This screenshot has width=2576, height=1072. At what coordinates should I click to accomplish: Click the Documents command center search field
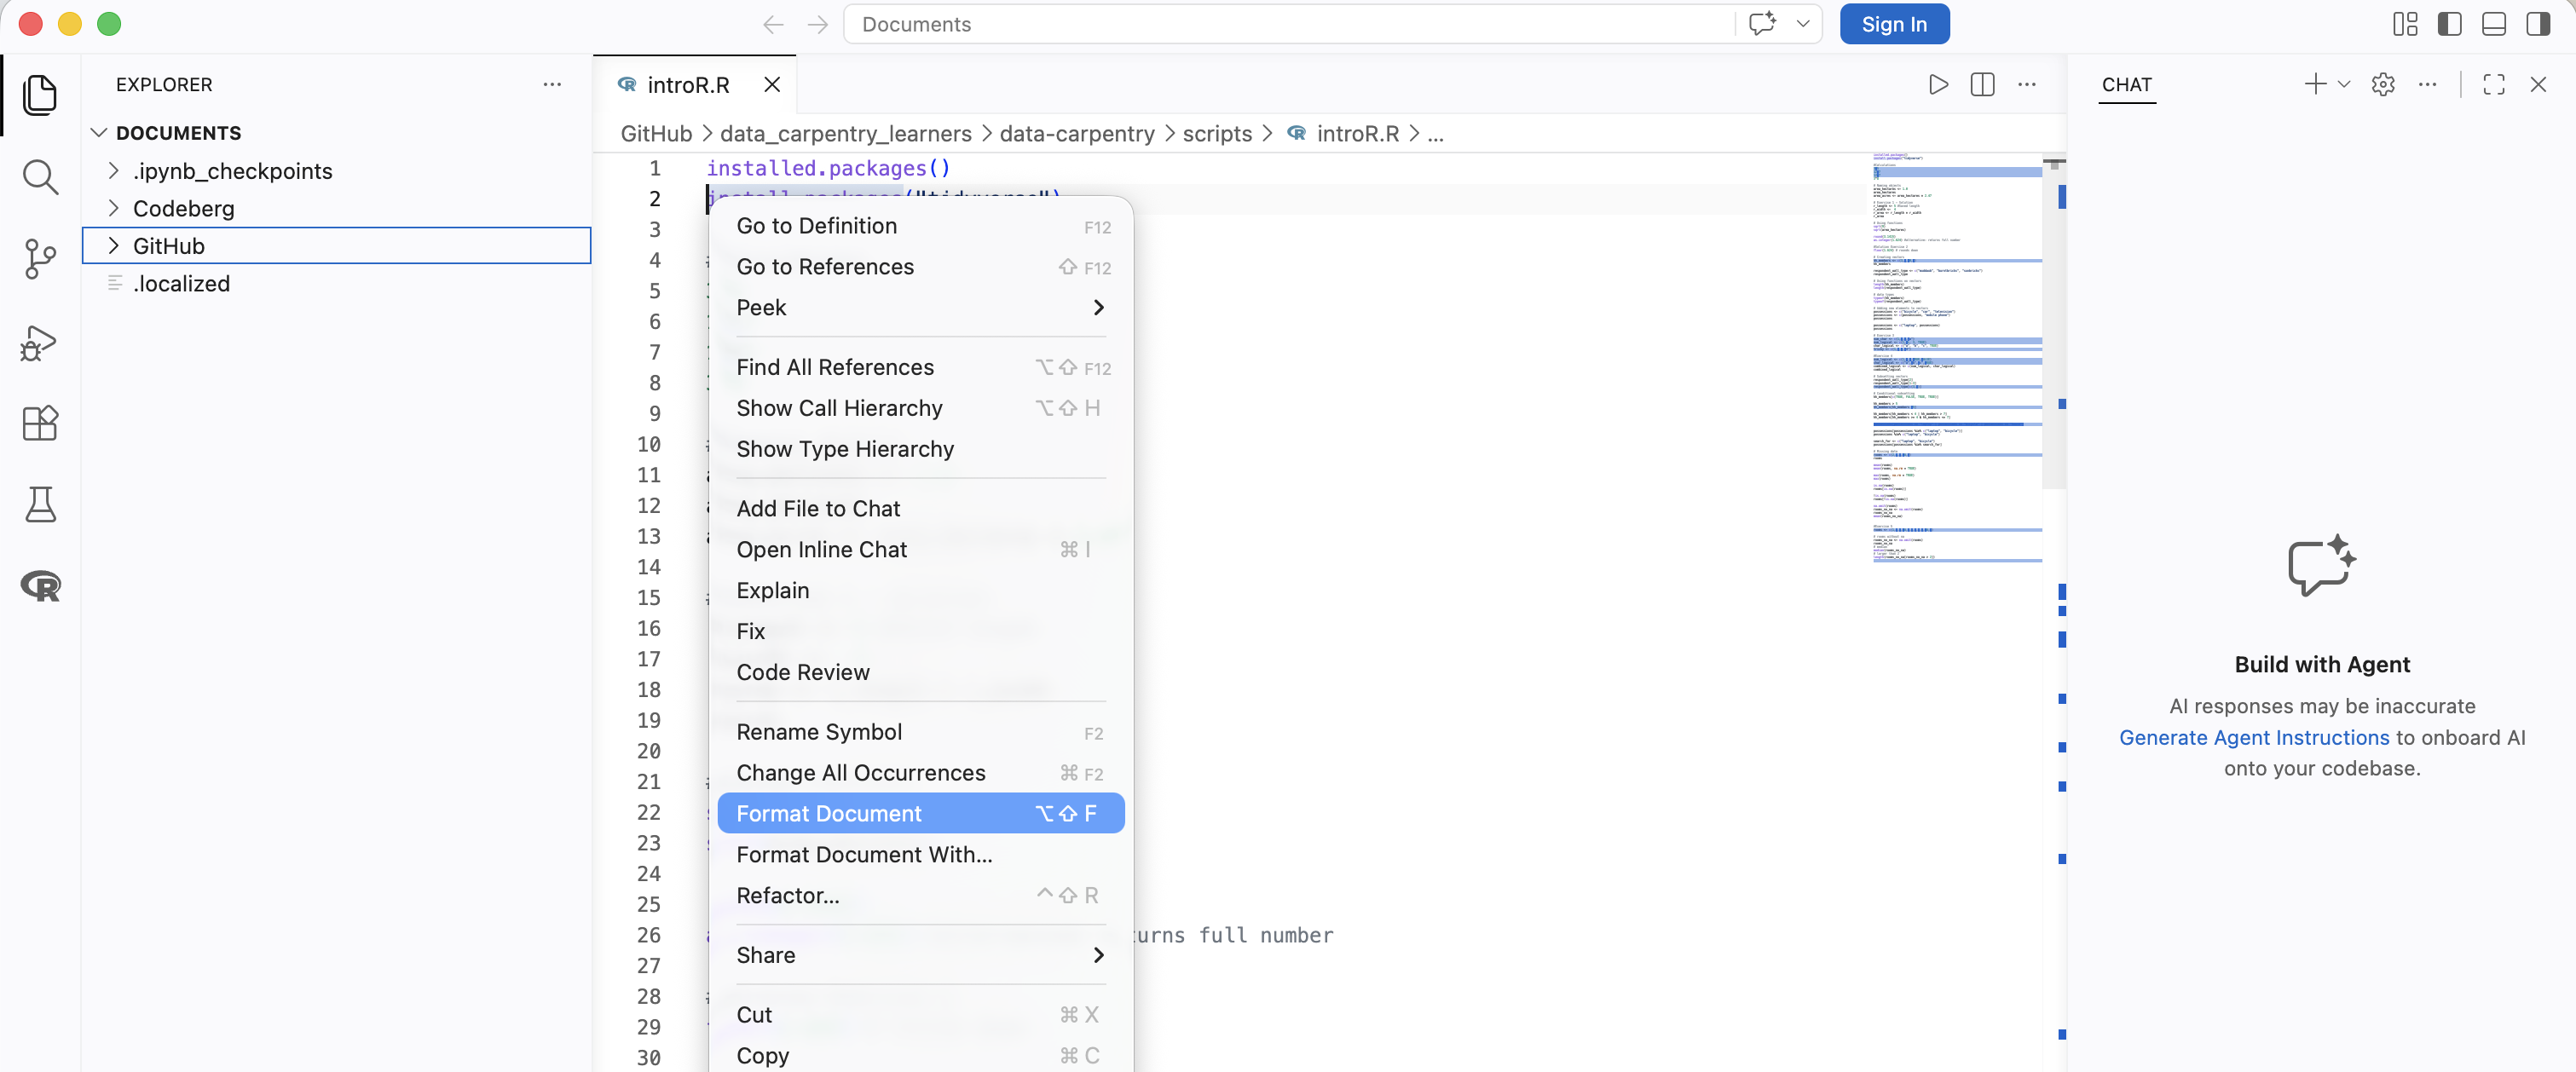tap(1290, 24)
